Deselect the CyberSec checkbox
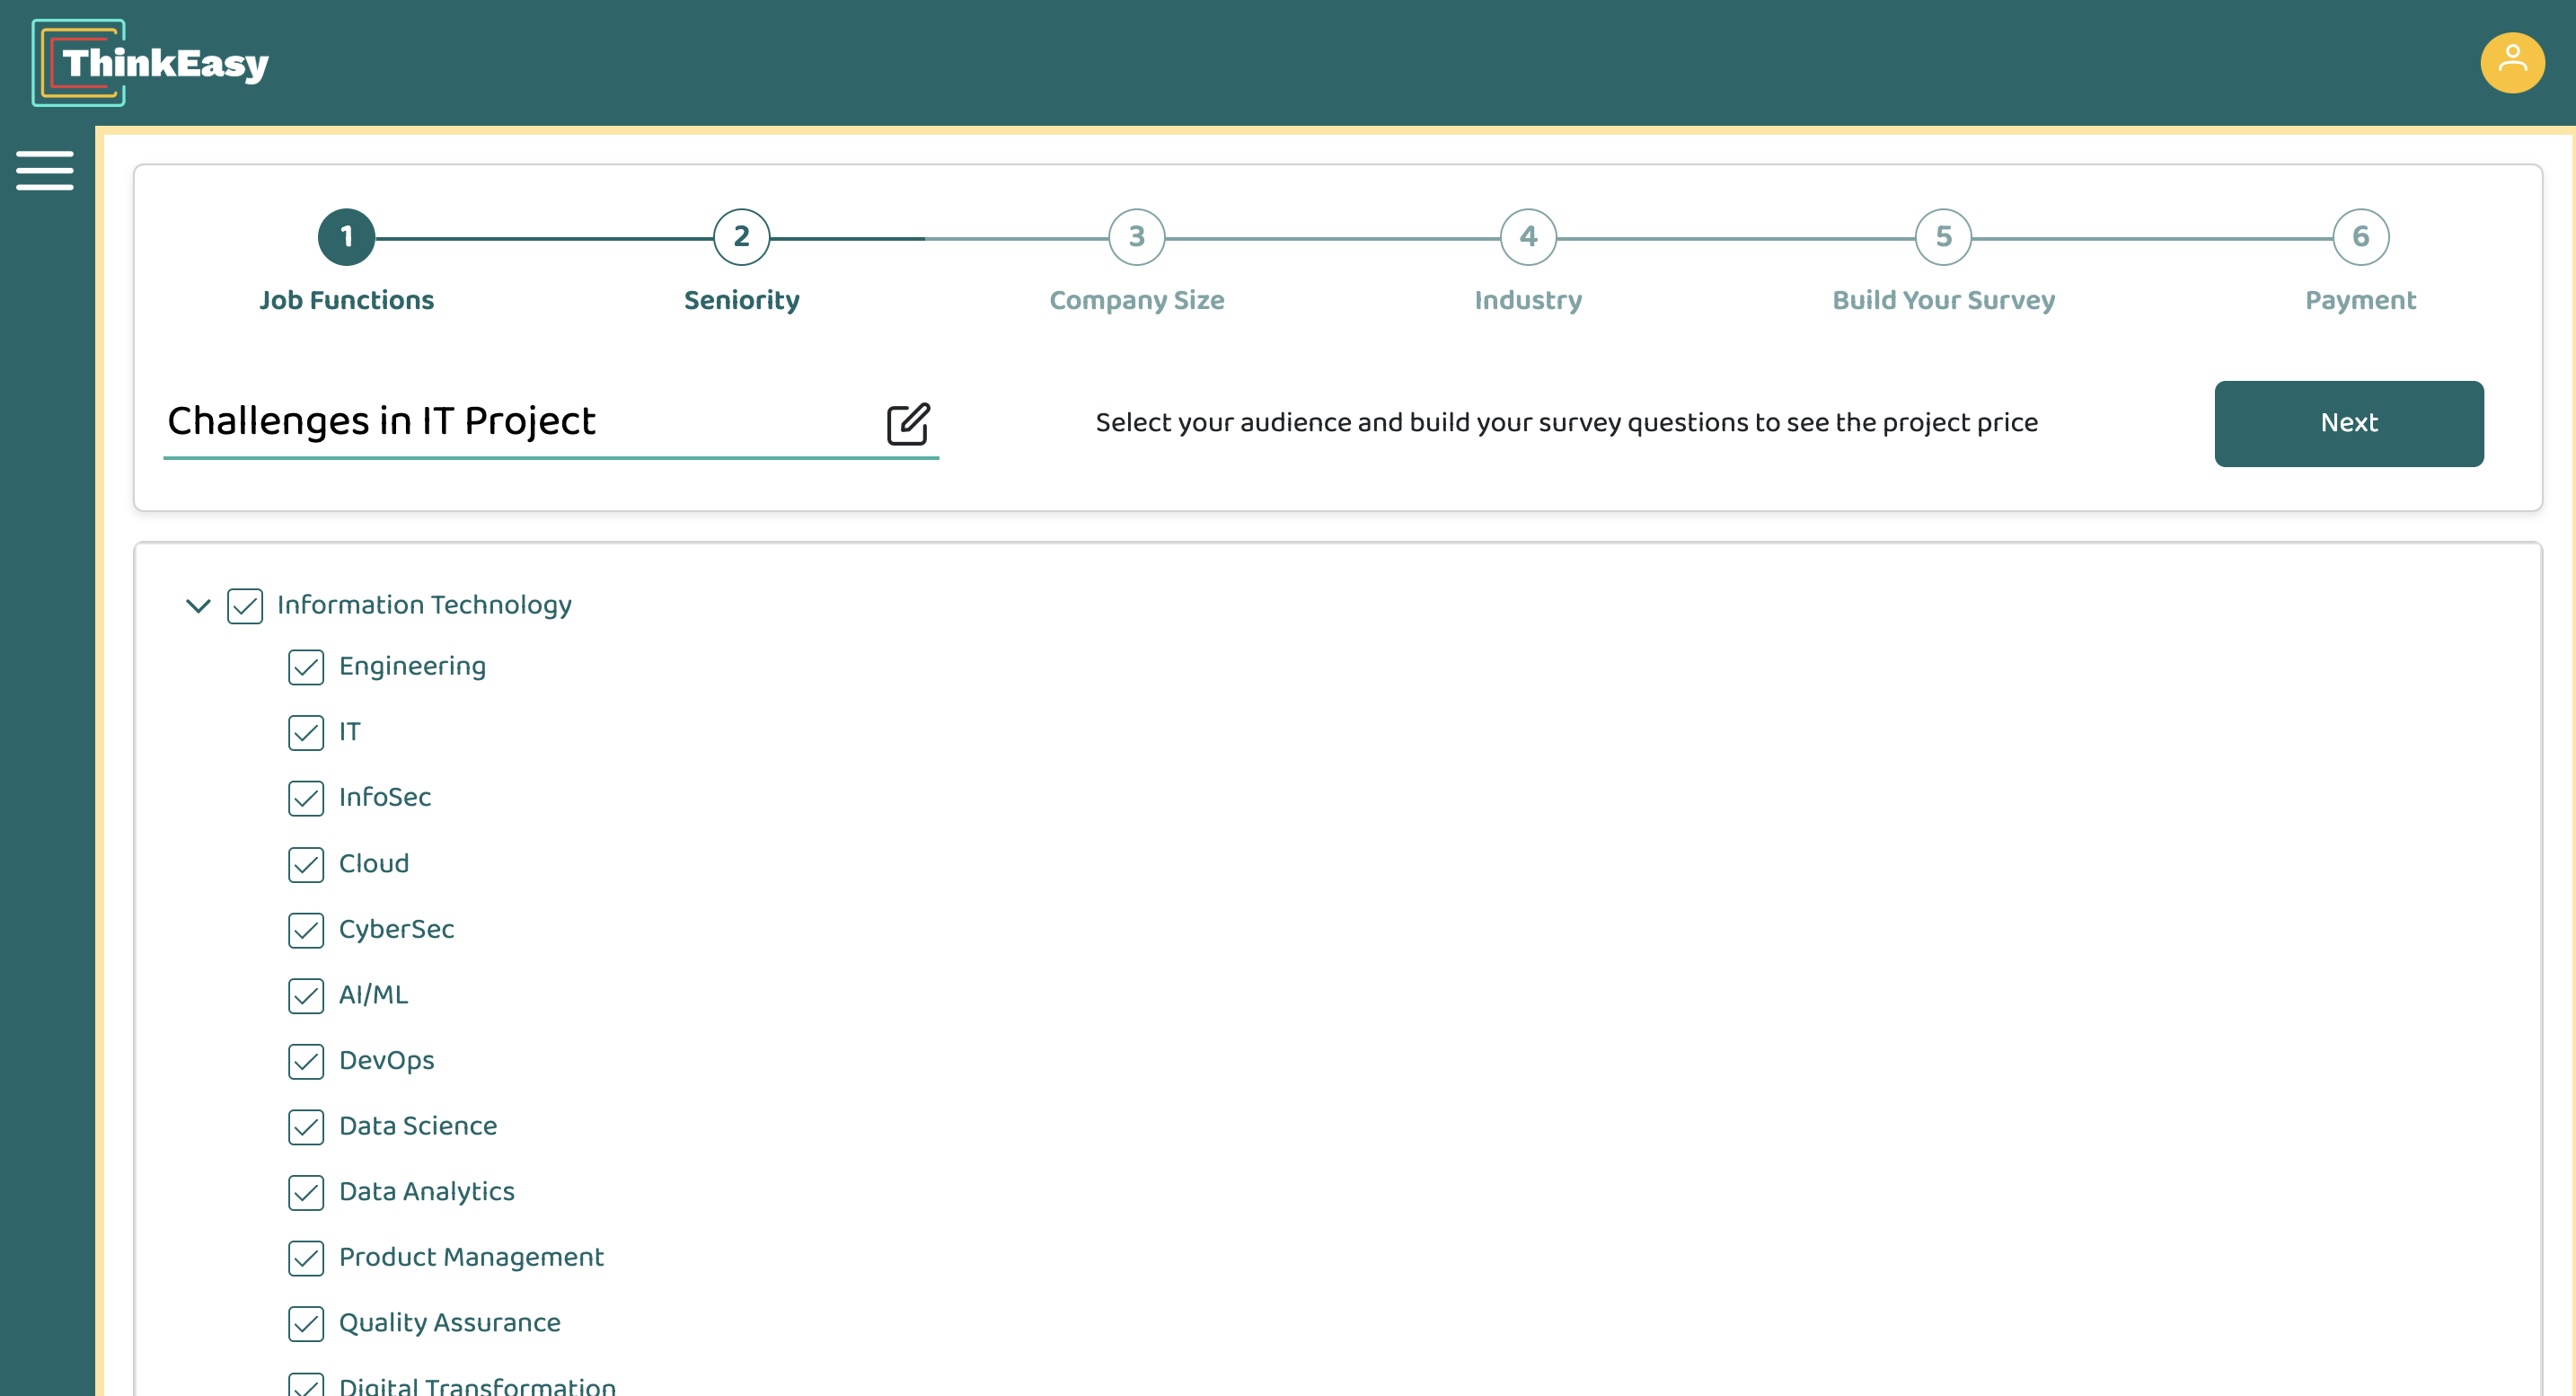The width and height of the screenshot is (2576, 1396). point(306,930)
